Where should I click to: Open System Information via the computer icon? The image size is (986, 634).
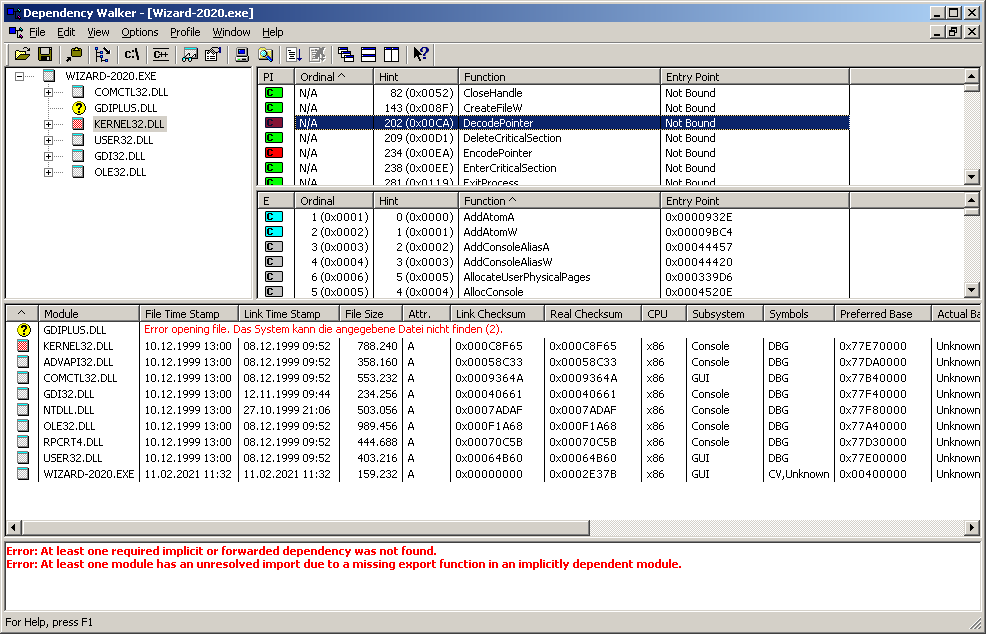tap(243, 54)
